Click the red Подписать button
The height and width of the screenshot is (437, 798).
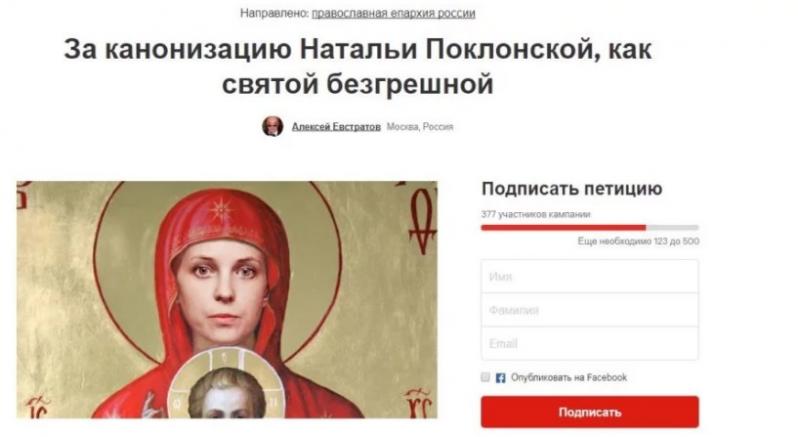point(590,412)
